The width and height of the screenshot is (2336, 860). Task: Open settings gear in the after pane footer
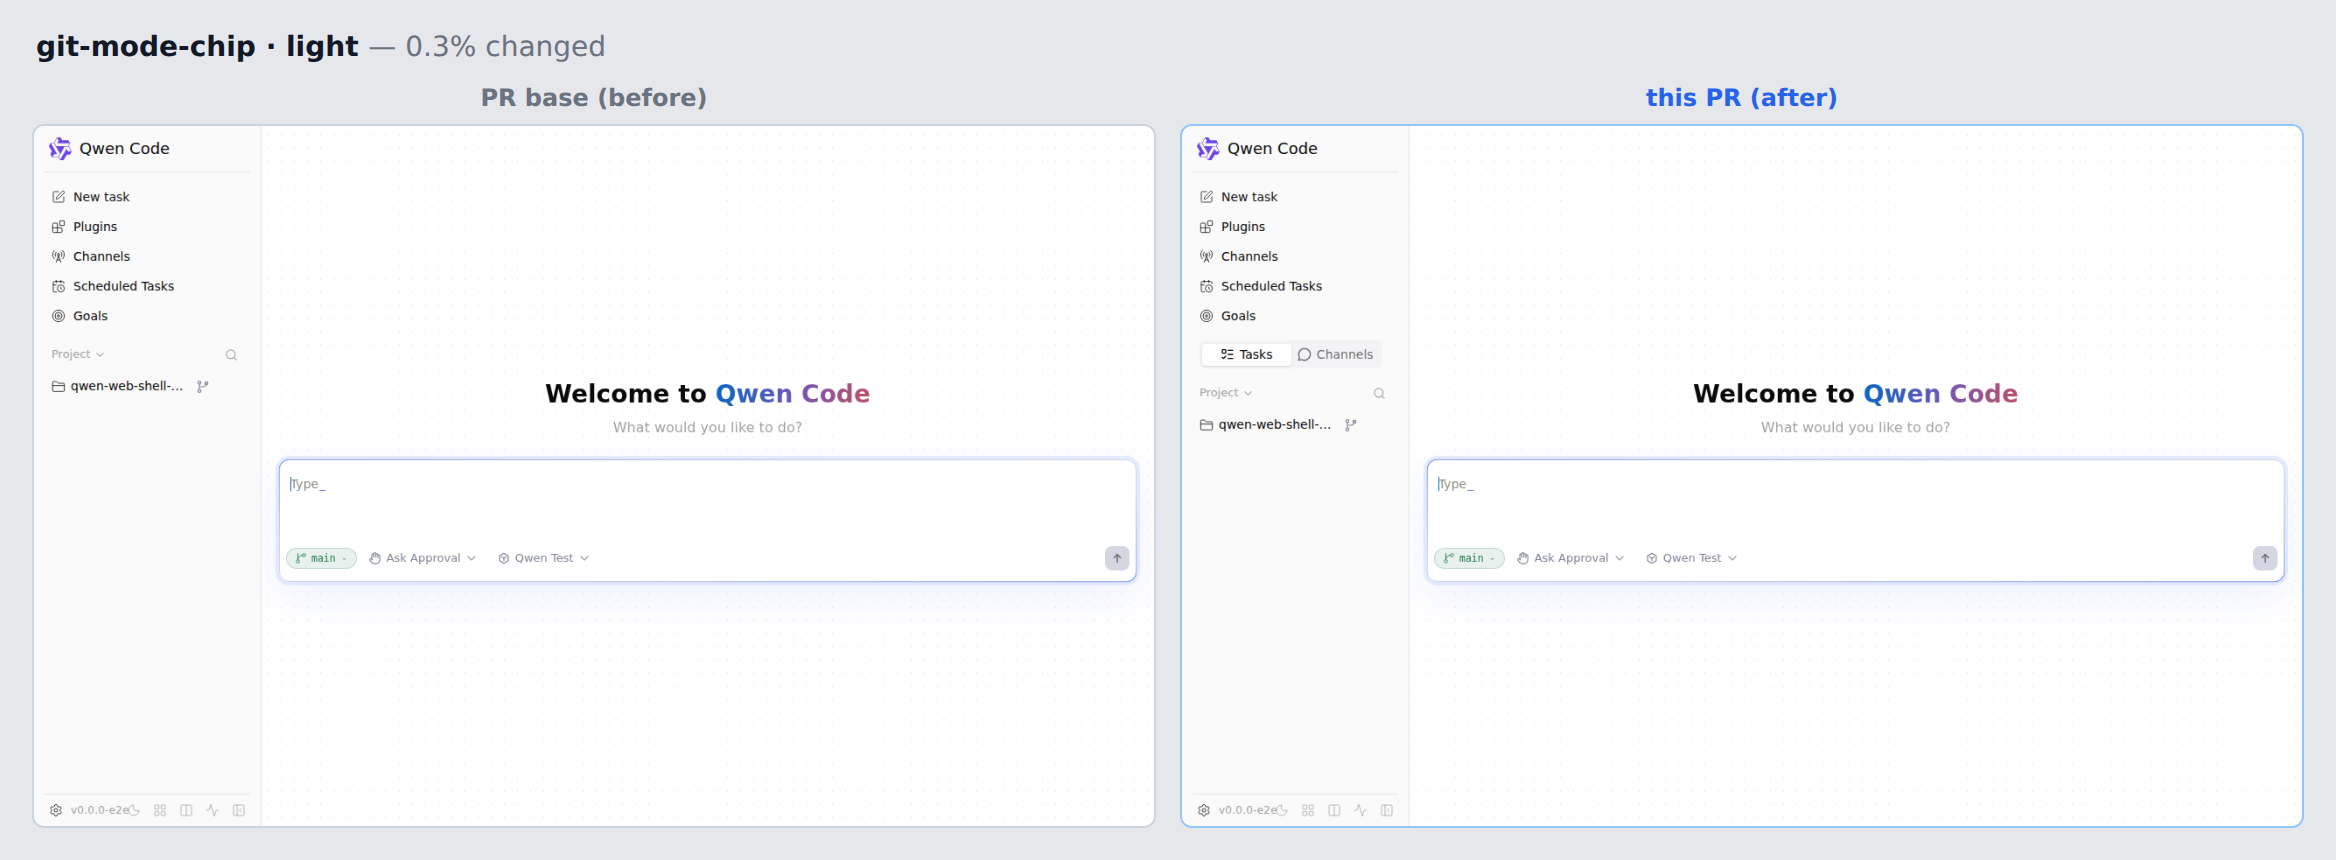[x=1204, y=810]
